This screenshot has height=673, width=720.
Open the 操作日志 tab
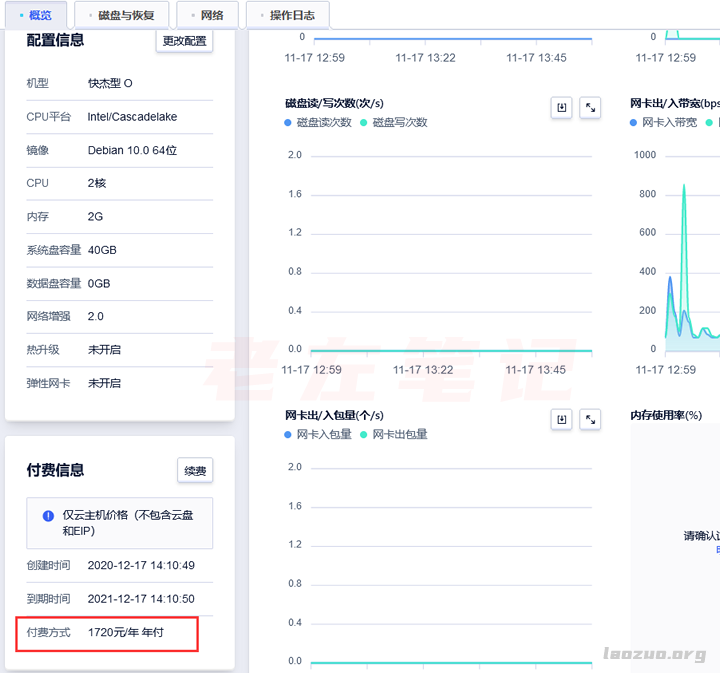click(x=287, y=16)
